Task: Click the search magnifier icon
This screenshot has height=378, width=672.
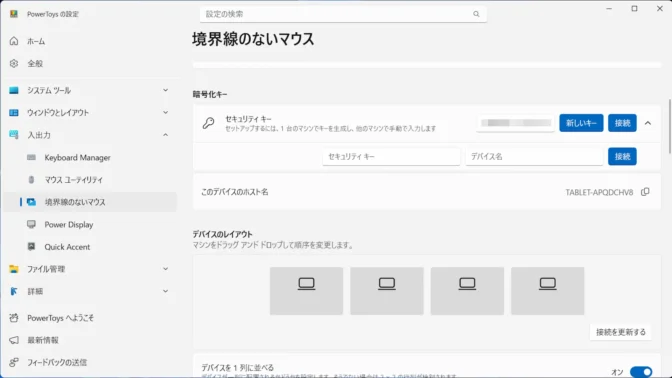Action: pos(476,14)
